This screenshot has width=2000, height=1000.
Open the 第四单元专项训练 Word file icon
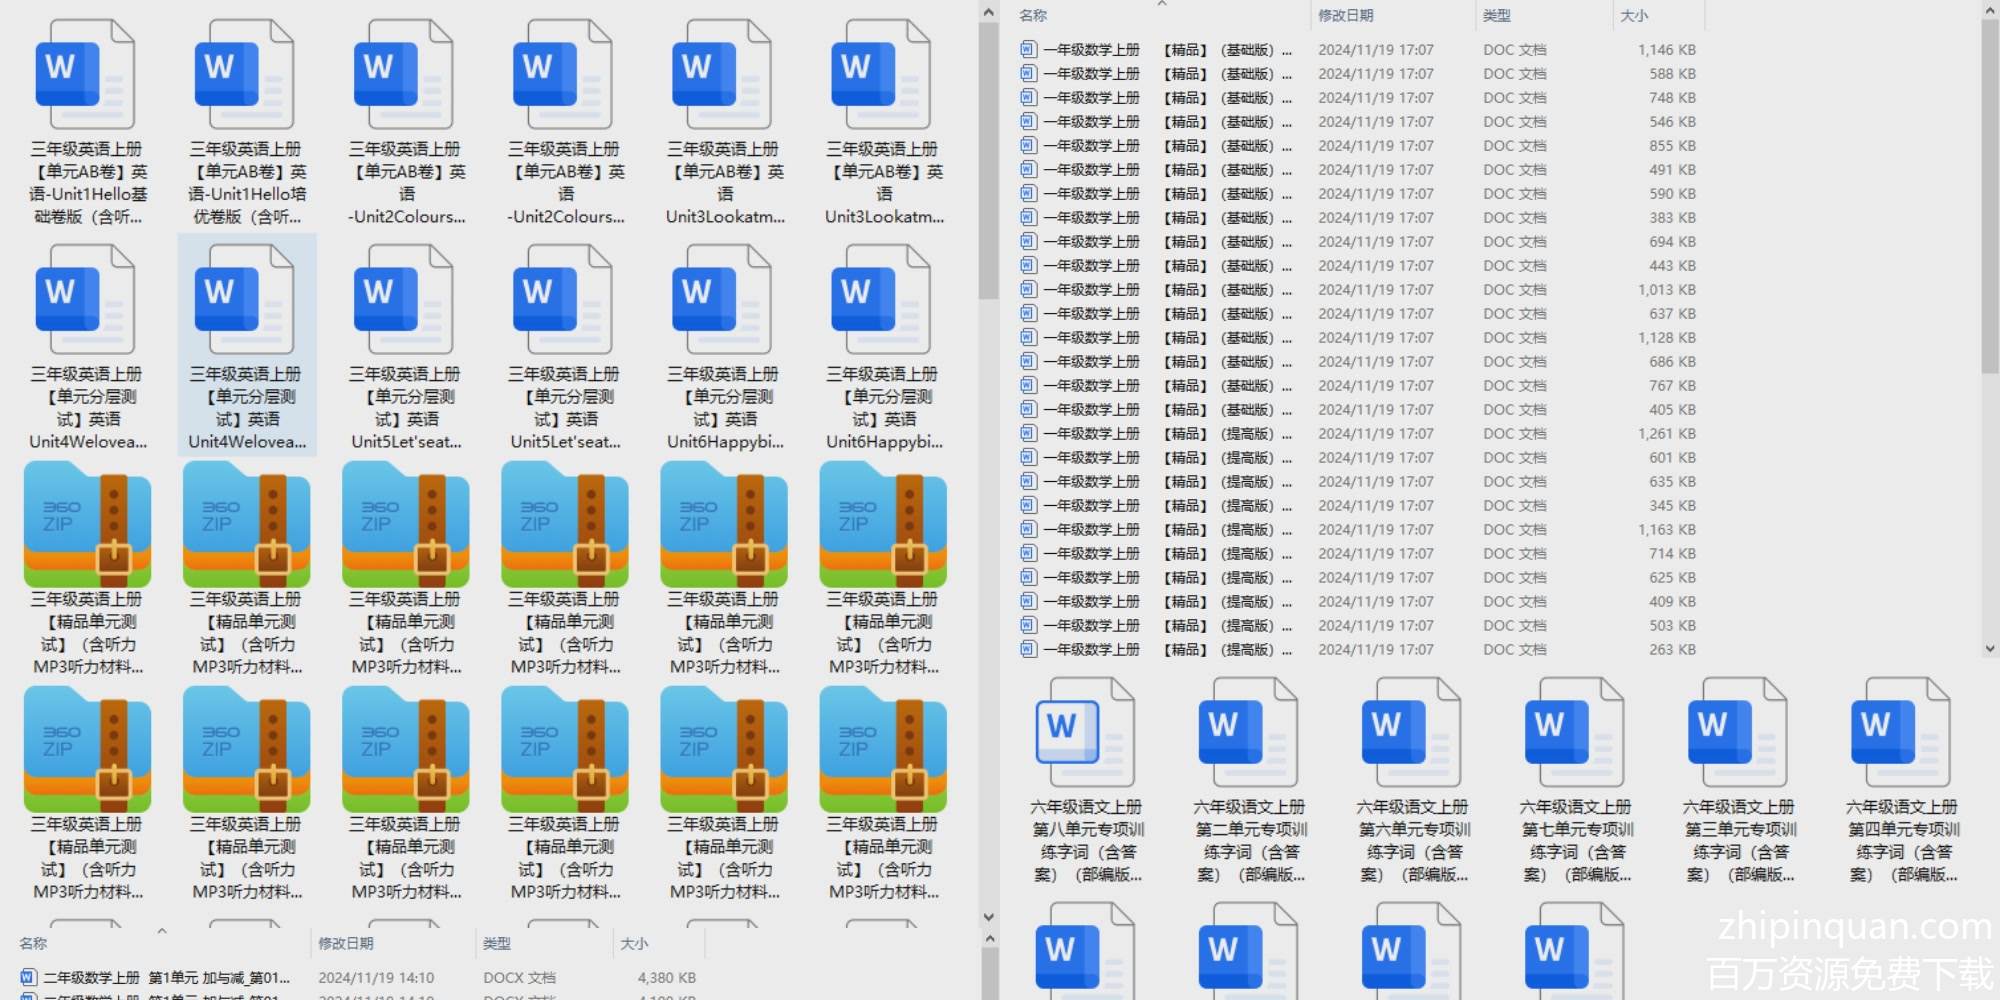pos(1901,731)
